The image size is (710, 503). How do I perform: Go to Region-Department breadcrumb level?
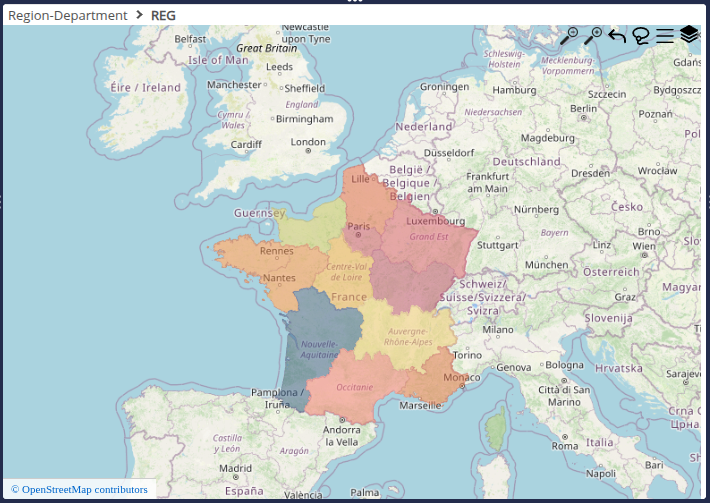tap(67, 15)
